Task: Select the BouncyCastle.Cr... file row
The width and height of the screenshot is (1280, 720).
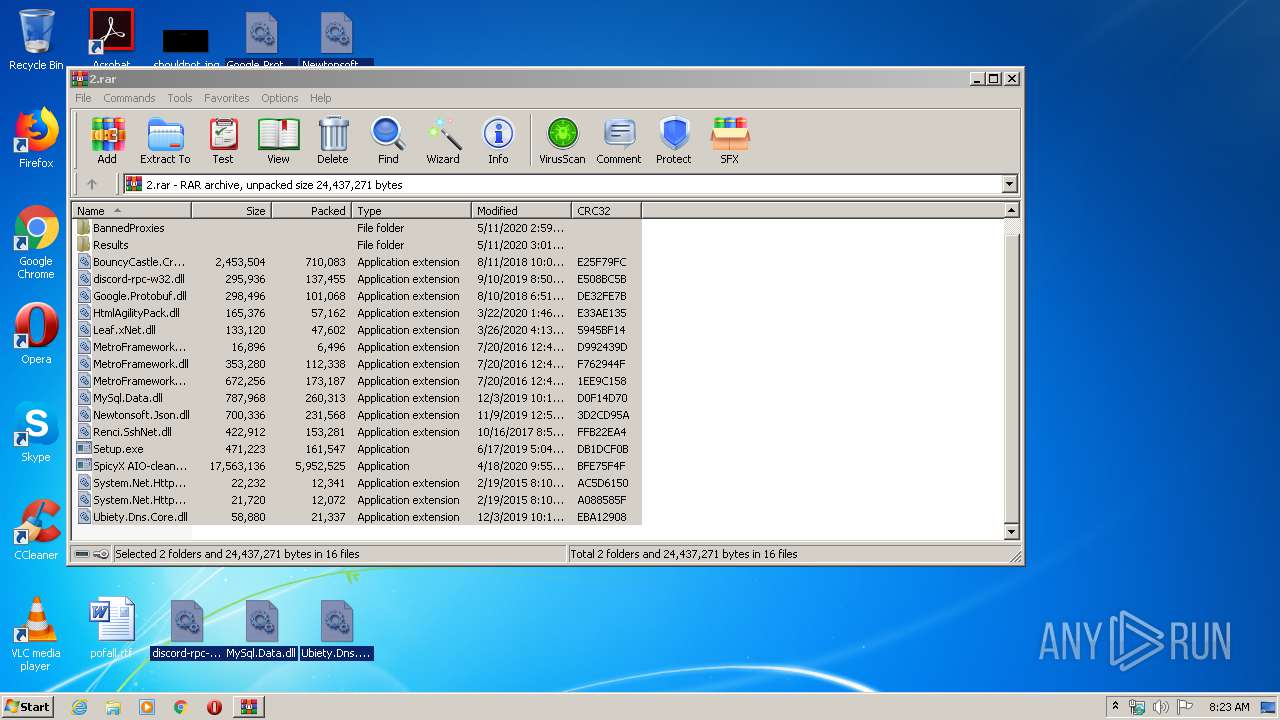Action: click(x=356, y=262)
